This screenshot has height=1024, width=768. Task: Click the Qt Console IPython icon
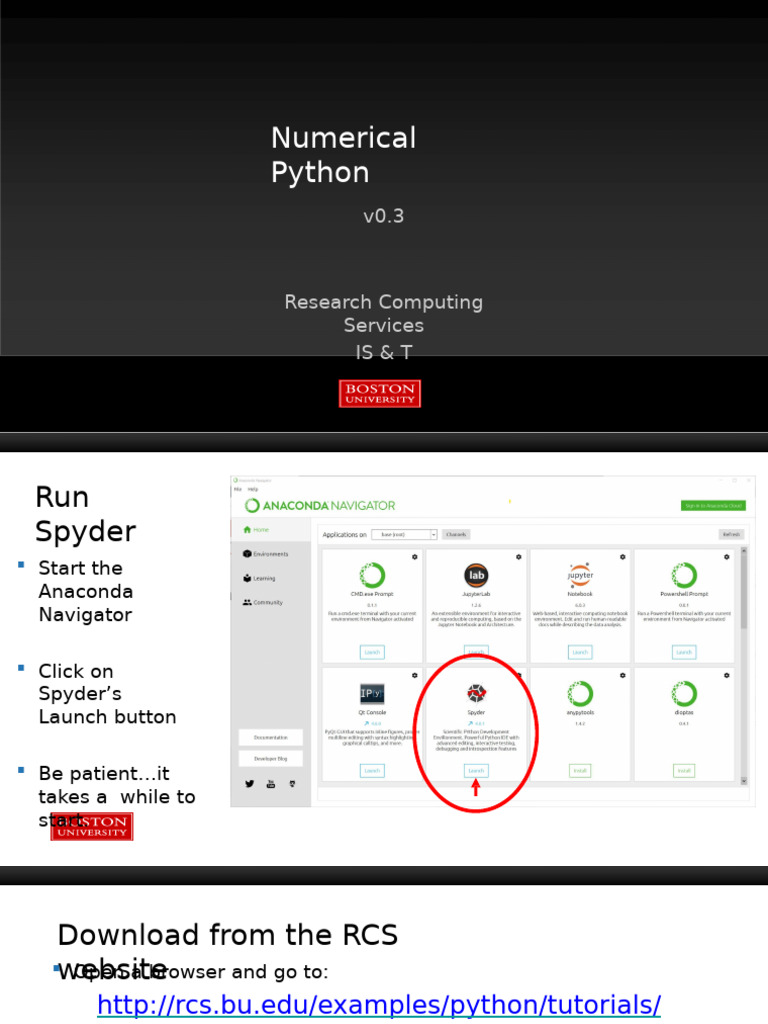pos(372,693)
